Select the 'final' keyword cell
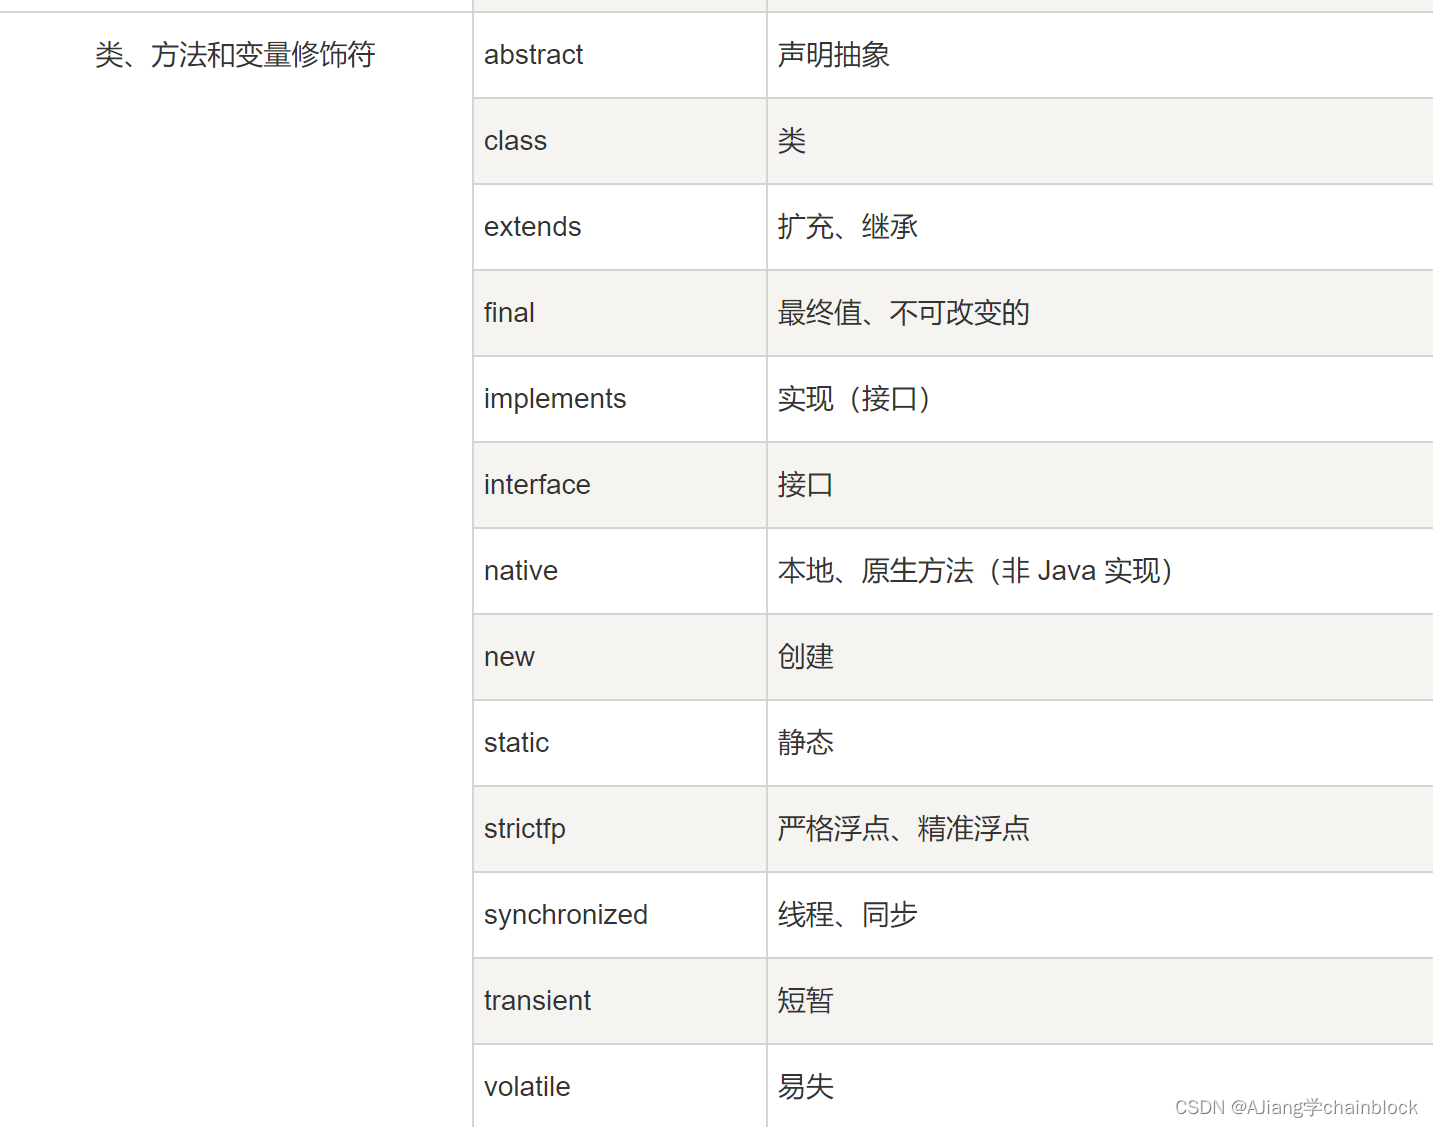This screenshot has width=1433, height=1127. 620,313
